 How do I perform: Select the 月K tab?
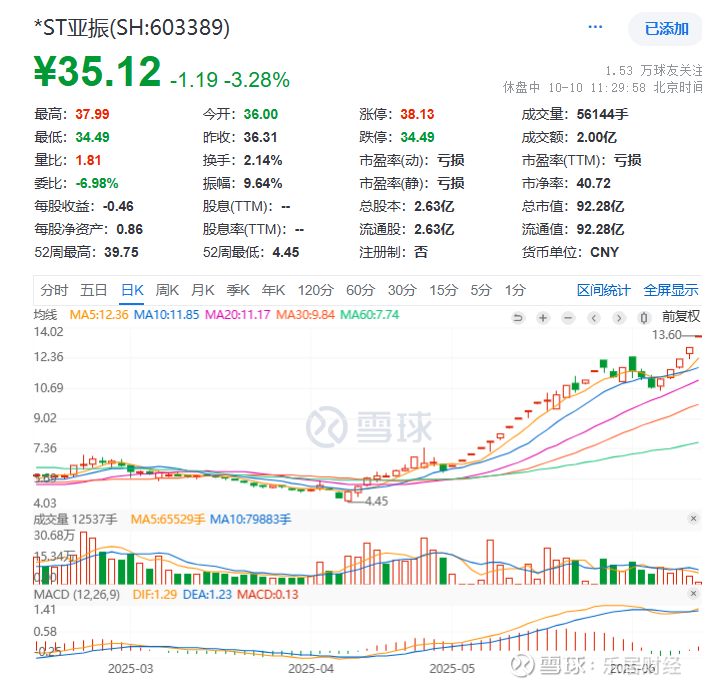pos(202,290)
